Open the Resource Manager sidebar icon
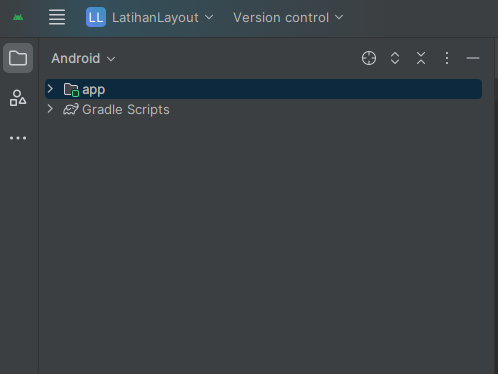498x374 pixels. click(x=18, y=98)
